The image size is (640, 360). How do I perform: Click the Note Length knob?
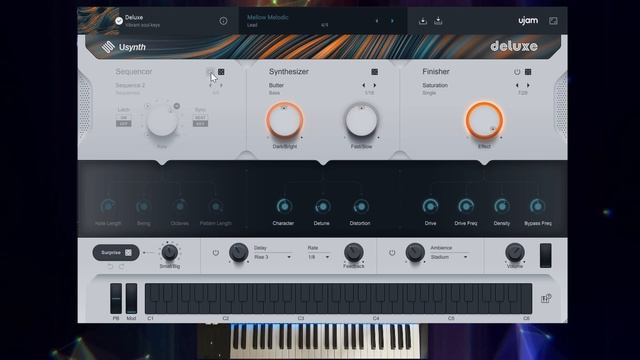click(x=108, y=207)
